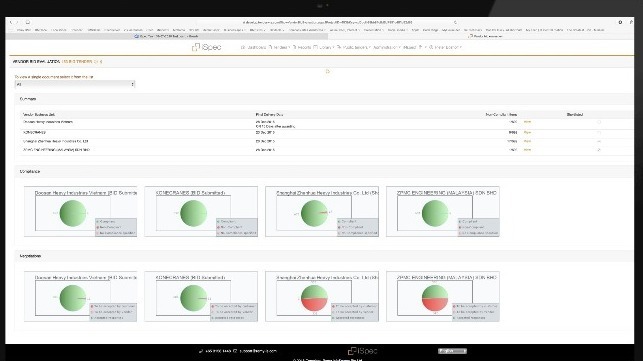Click the View link in the KONECRANES row
The height and width of the screenshot is (361, 643).
(x=527, y=133)
